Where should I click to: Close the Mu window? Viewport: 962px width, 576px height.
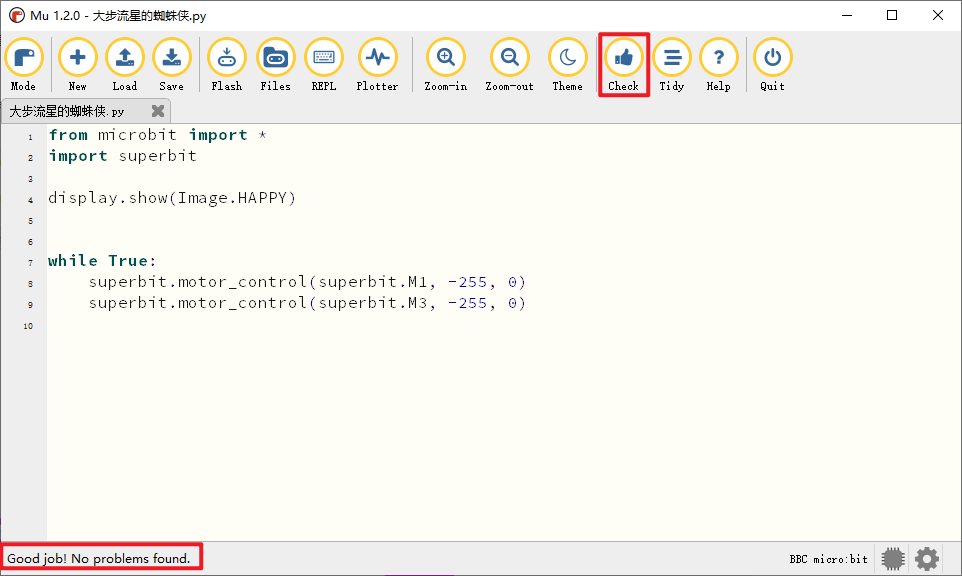[x=938, y=15]
